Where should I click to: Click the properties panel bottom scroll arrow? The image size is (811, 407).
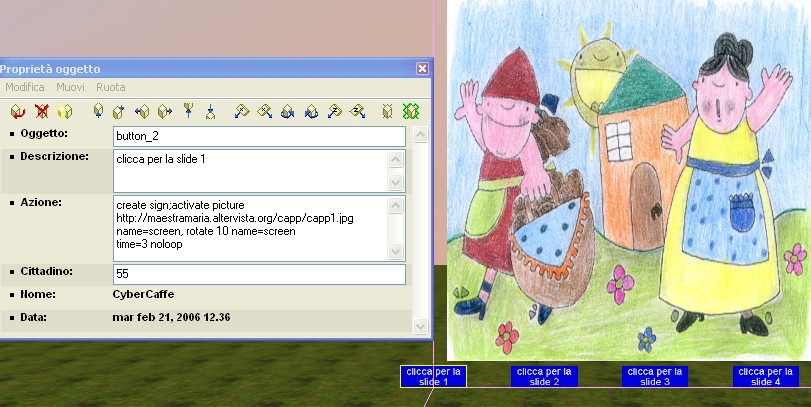[x=420, y=326]
